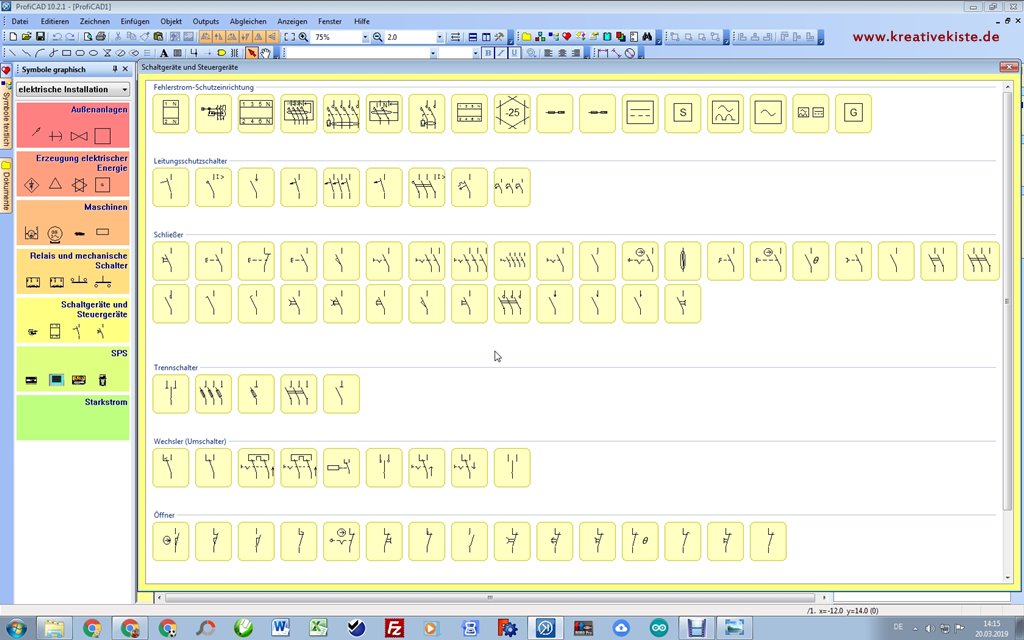Toggle the red arrow selection tool
This screenshot has height=640, width=1024.
[252, 53]
